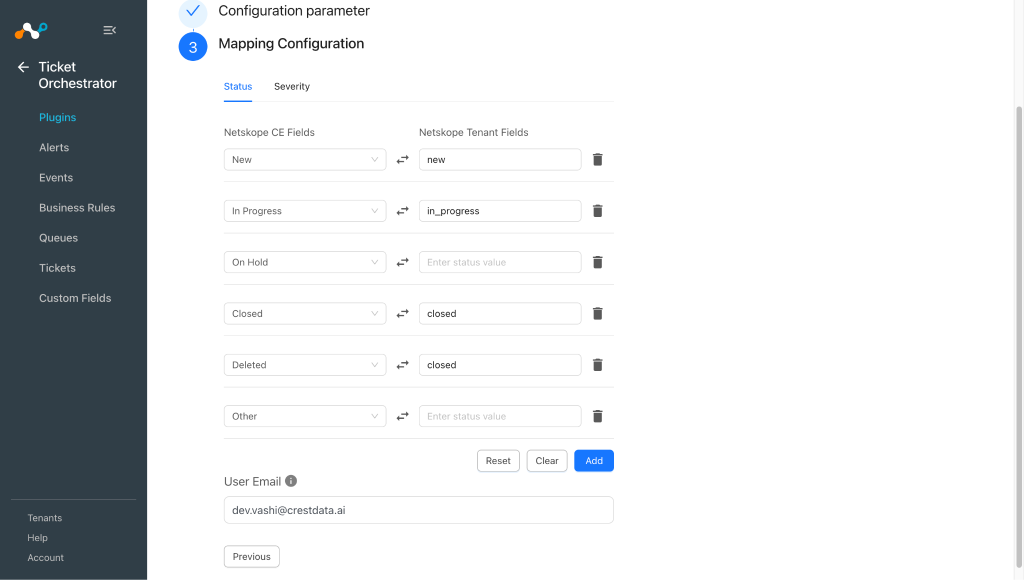The height and width of the screenshot is (580, 1024).
Task: Click the User Email info icon
Action: click(x=291, y=481)
